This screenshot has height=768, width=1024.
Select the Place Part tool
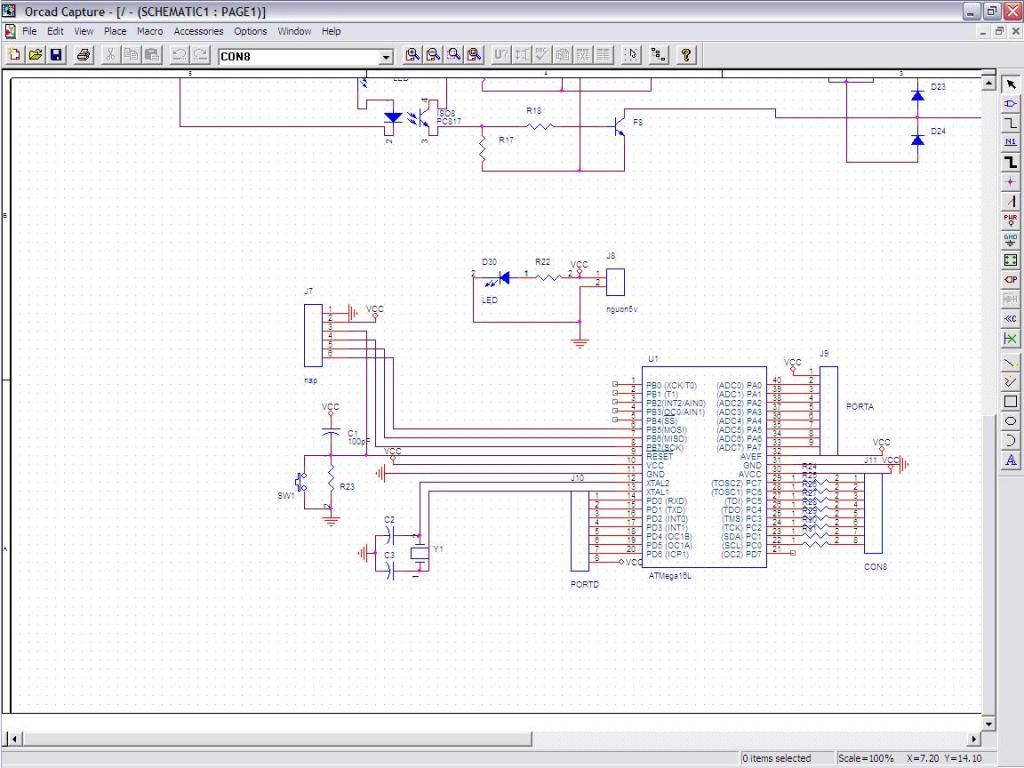tap(1010, 103)
